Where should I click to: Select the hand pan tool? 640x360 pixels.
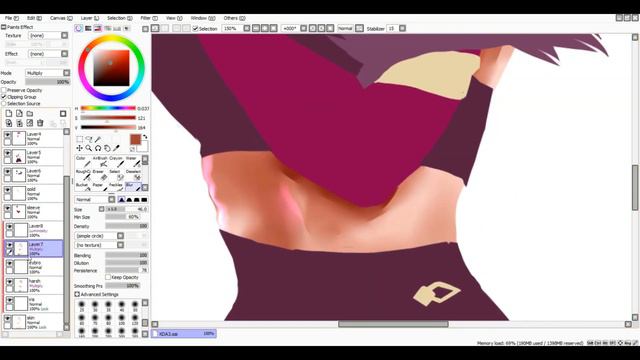(x=107, y=148)
